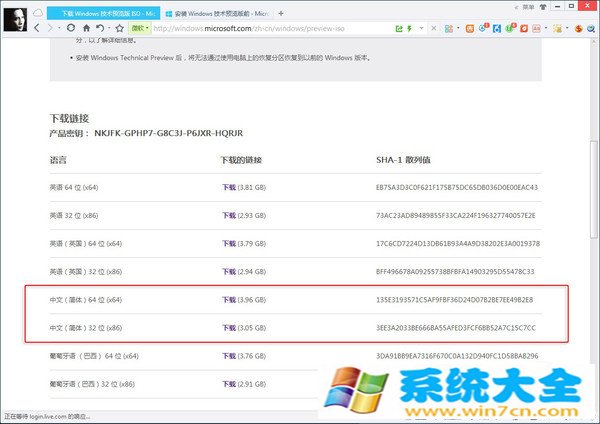Click the blue globe search icon
The width and height of the screenshot is (600, 424).
pyautogui.click(x=591, y=28)
